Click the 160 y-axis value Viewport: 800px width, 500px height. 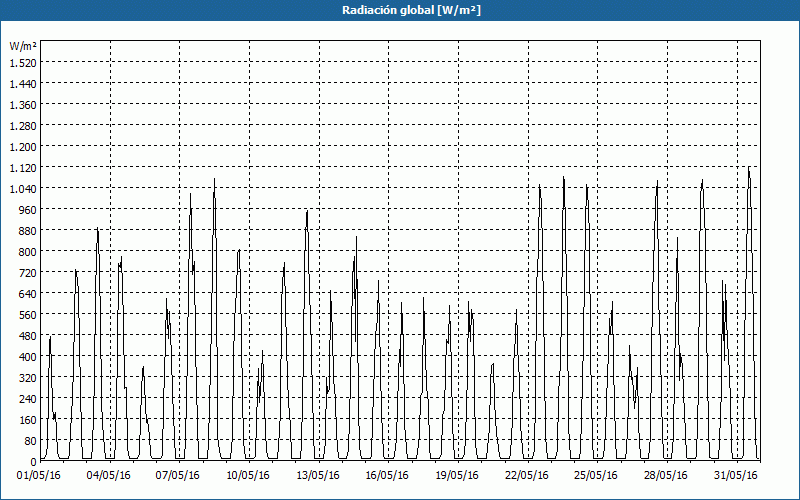point(28,420)
